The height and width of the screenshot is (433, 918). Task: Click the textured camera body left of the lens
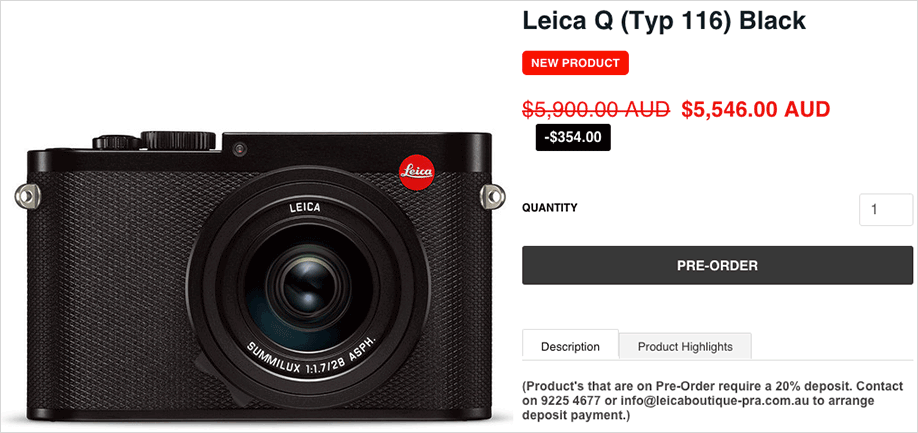click(x=110, y=280)
